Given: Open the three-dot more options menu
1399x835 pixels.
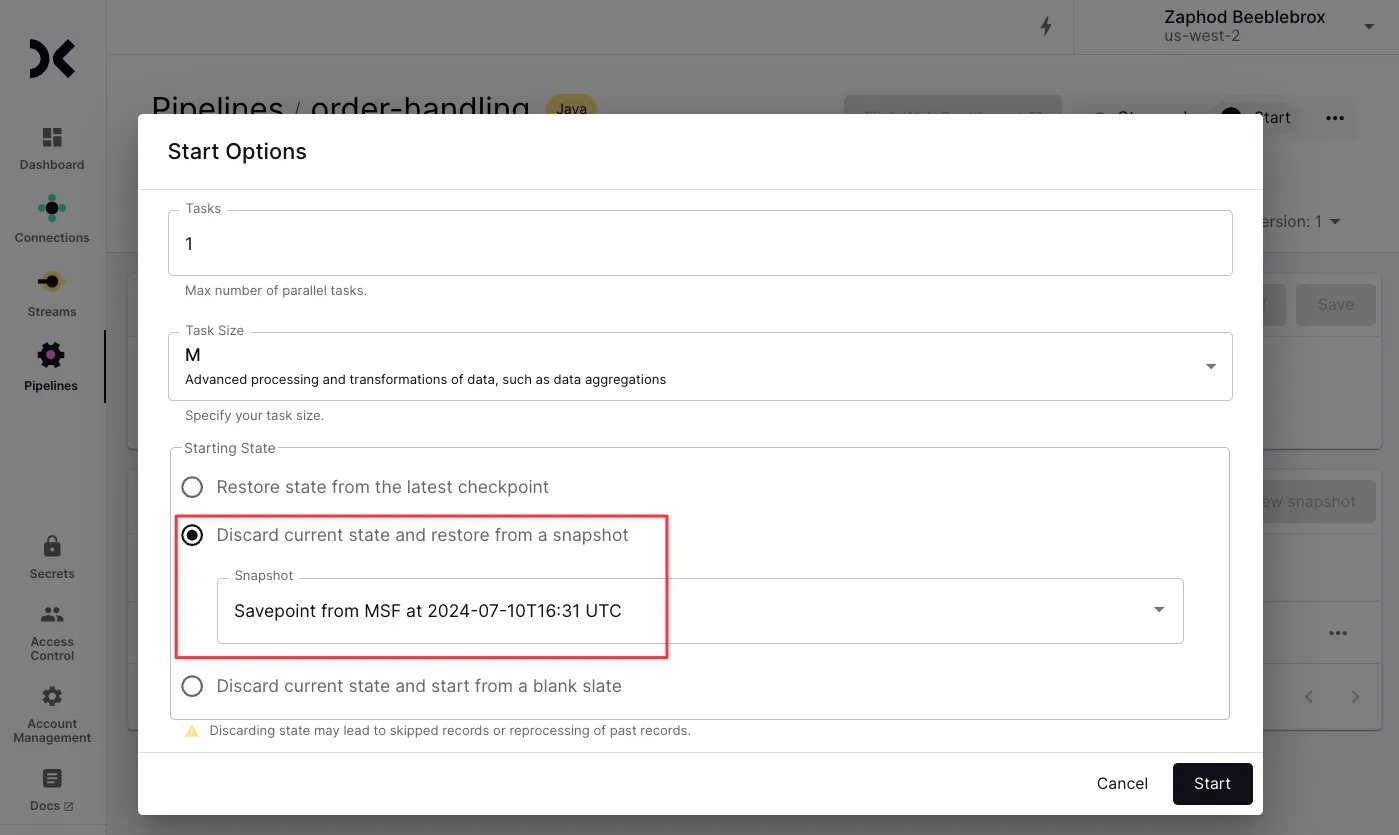Looking at the screenshot, I should point(1334,118).
